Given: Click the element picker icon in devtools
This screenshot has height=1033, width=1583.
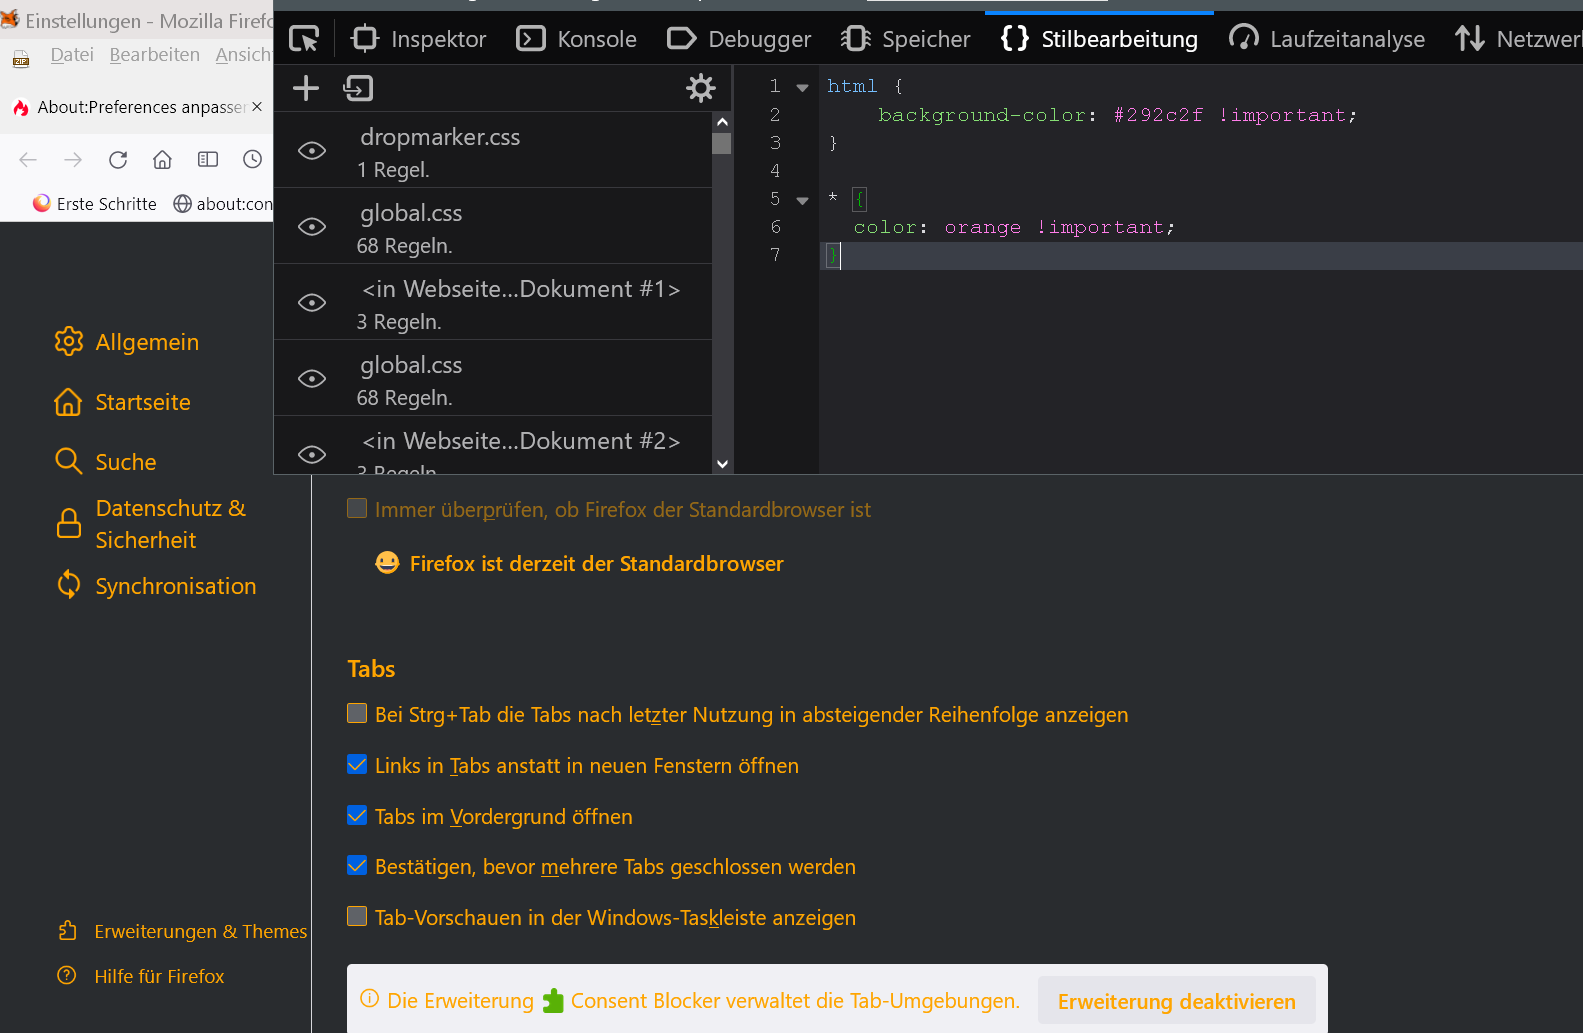Looking at the screenshot, I should 303,39.
